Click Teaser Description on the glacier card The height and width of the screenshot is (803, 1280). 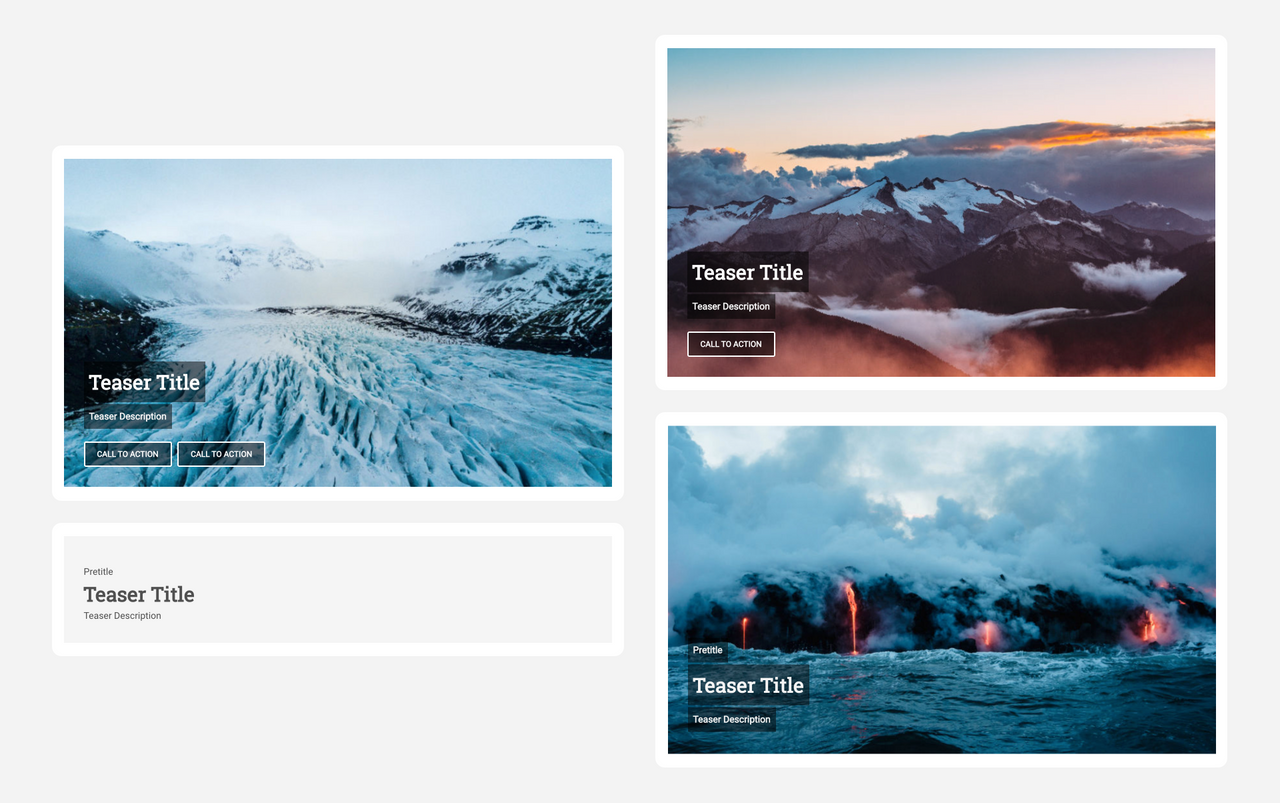[x=128, y=416]
